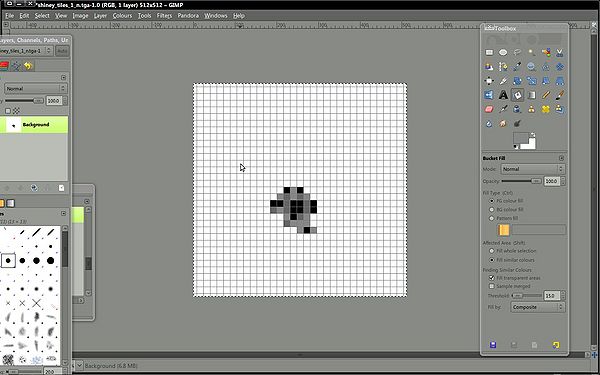Open the image selector dropdown in Layers dock
This screenshot has height=375, width=600.
tap(25, 51)
